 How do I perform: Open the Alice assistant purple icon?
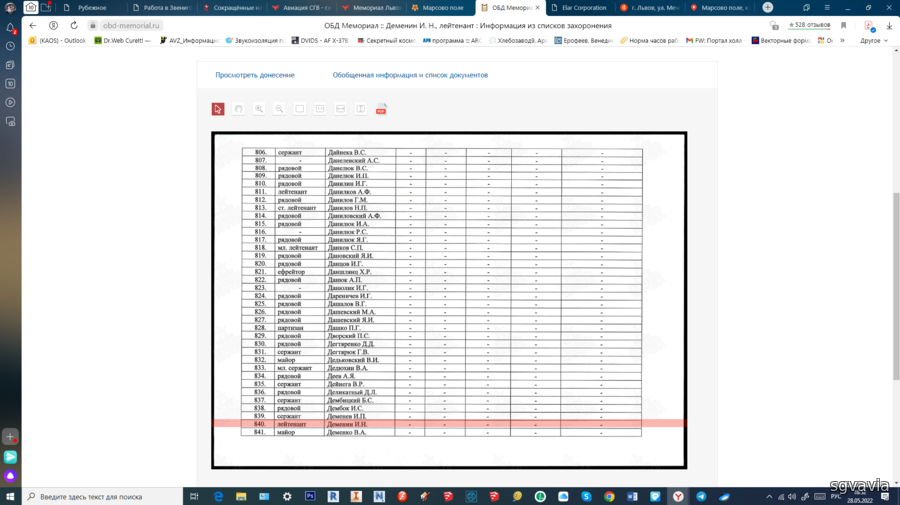(x=10, y=476)
